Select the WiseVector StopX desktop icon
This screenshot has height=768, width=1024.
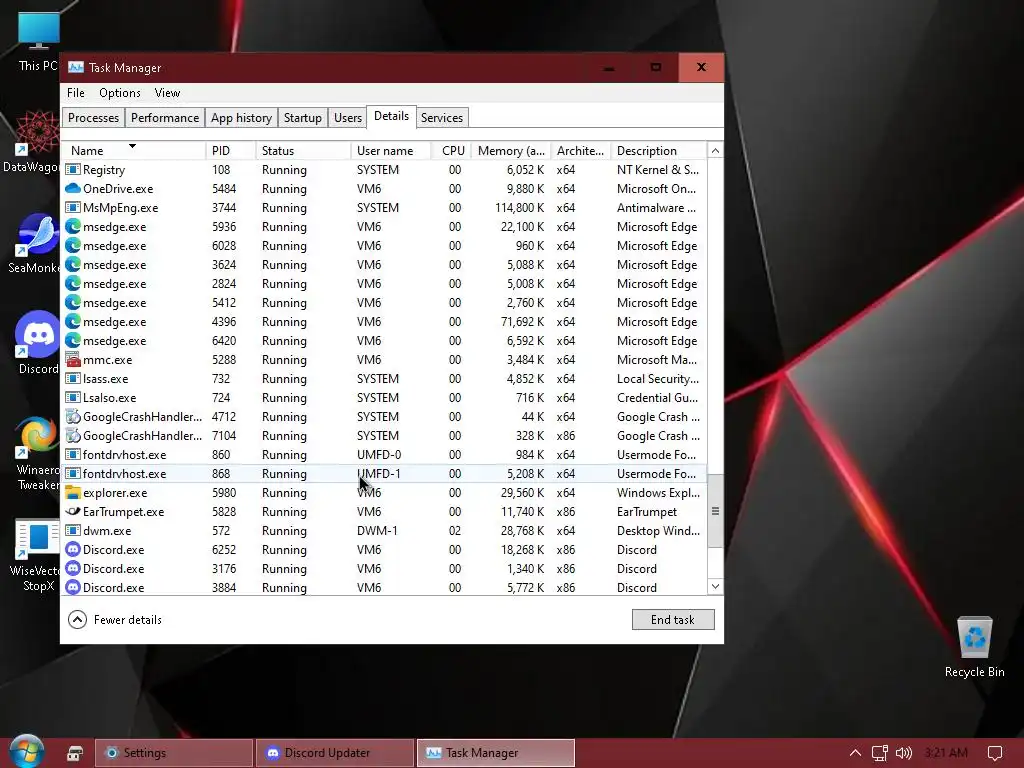[x=37, y=555]
